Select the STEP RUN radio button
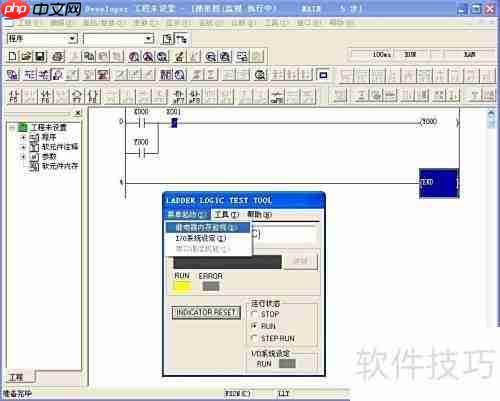Screen dimensions: 500x401 254,338
